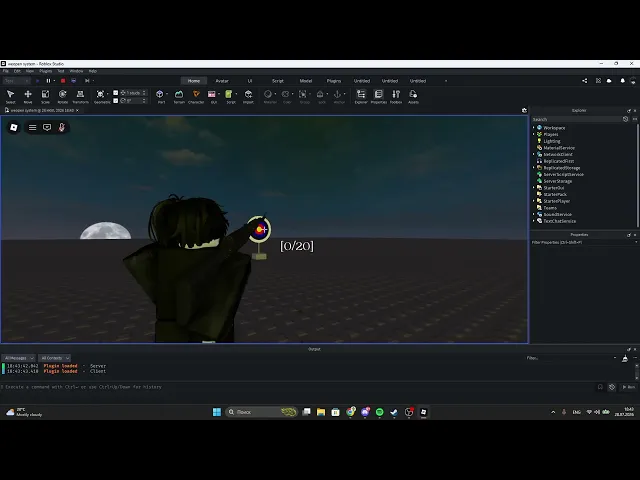This screenshot has height=480, width=640.
Task: Click the viewport settings gear icon
Action: click(524, 110)
